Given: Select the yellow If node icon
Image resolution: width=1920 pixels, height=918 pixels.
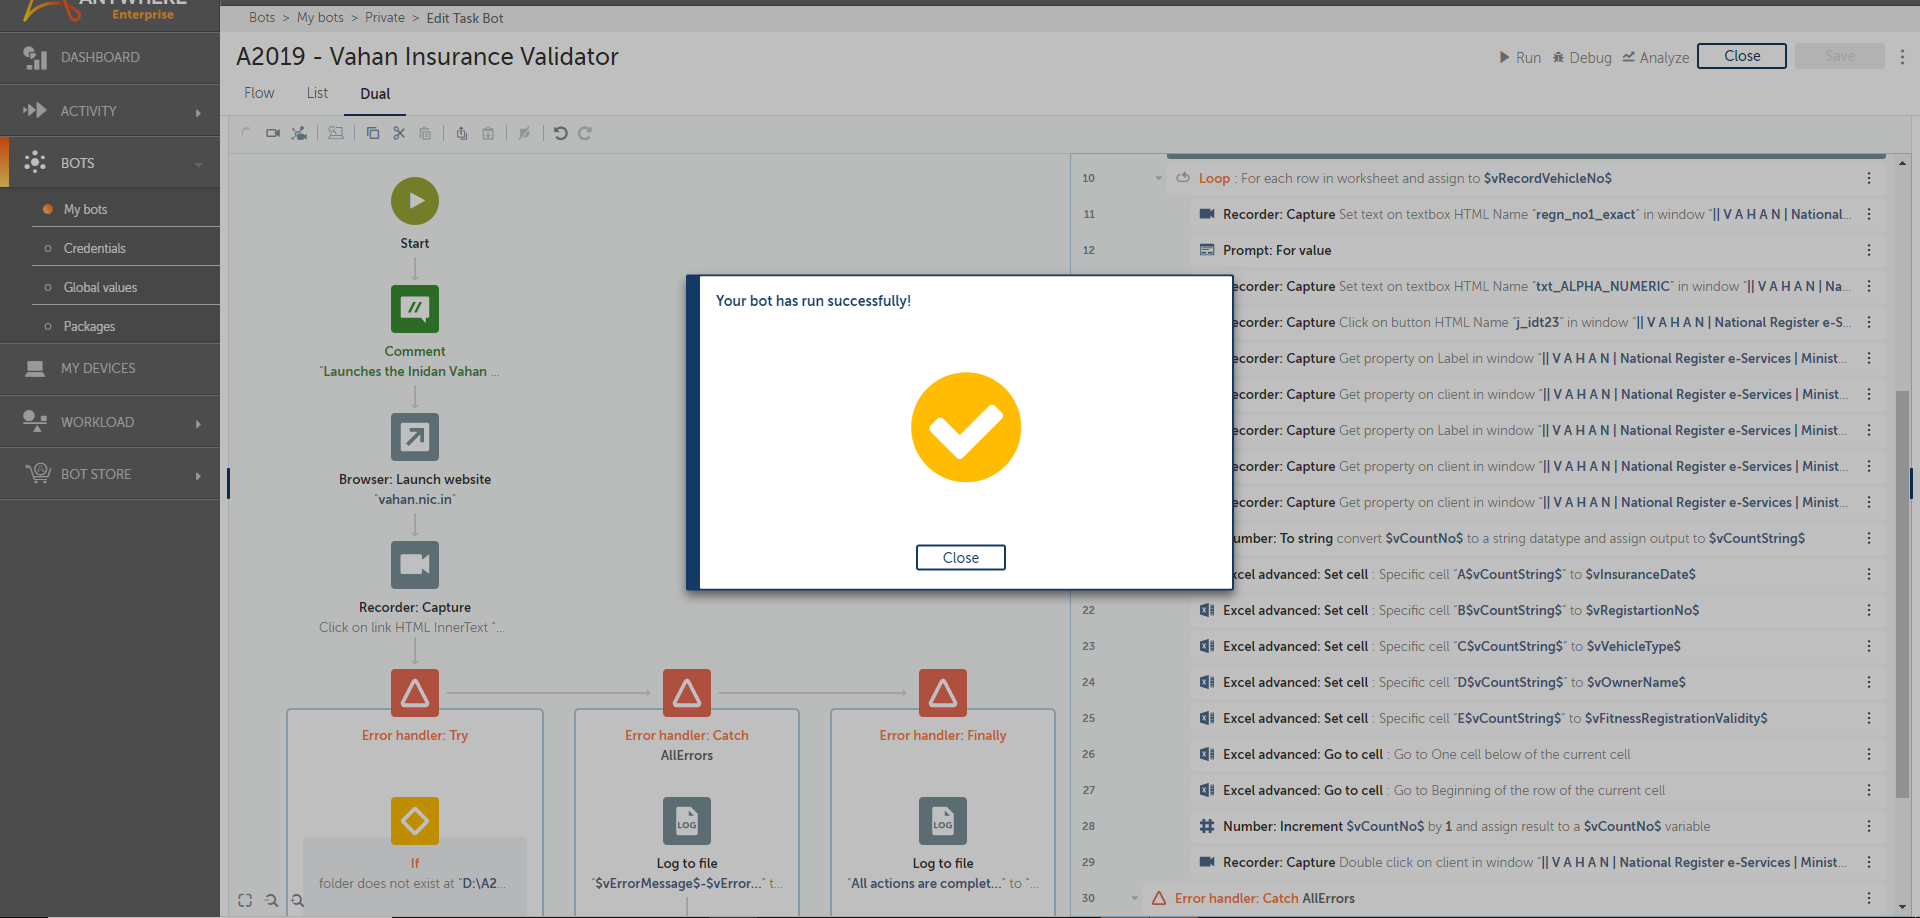Looking at the screenshot, I should [x=415, y=821].
